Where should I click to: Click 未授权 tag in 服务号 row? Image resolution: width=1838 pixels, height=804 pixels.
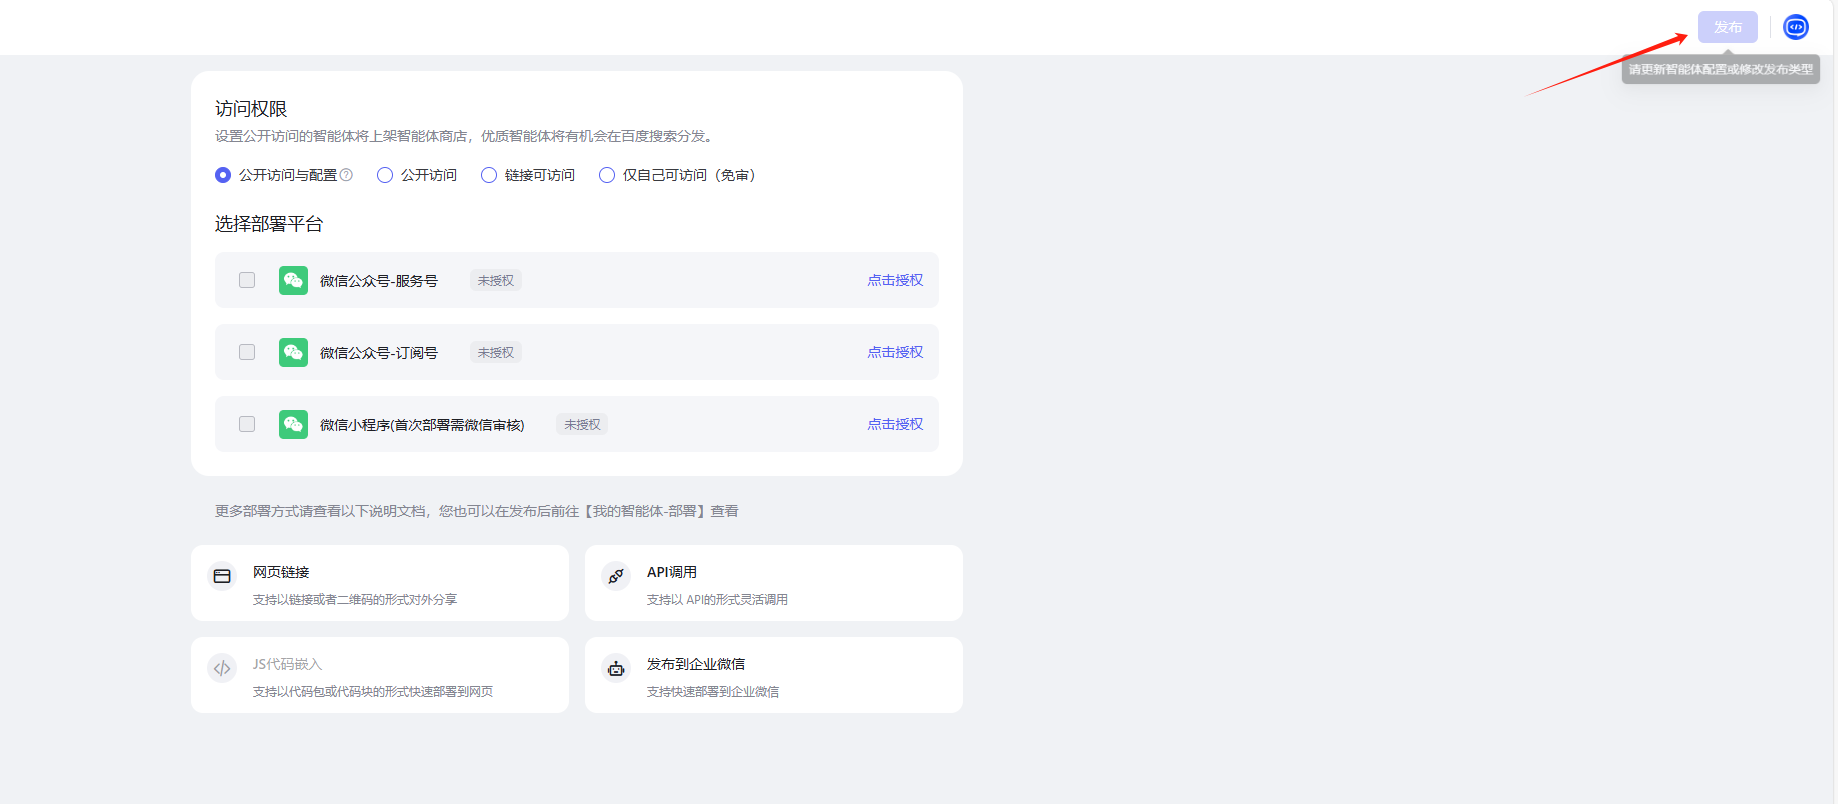coord(496,281)
